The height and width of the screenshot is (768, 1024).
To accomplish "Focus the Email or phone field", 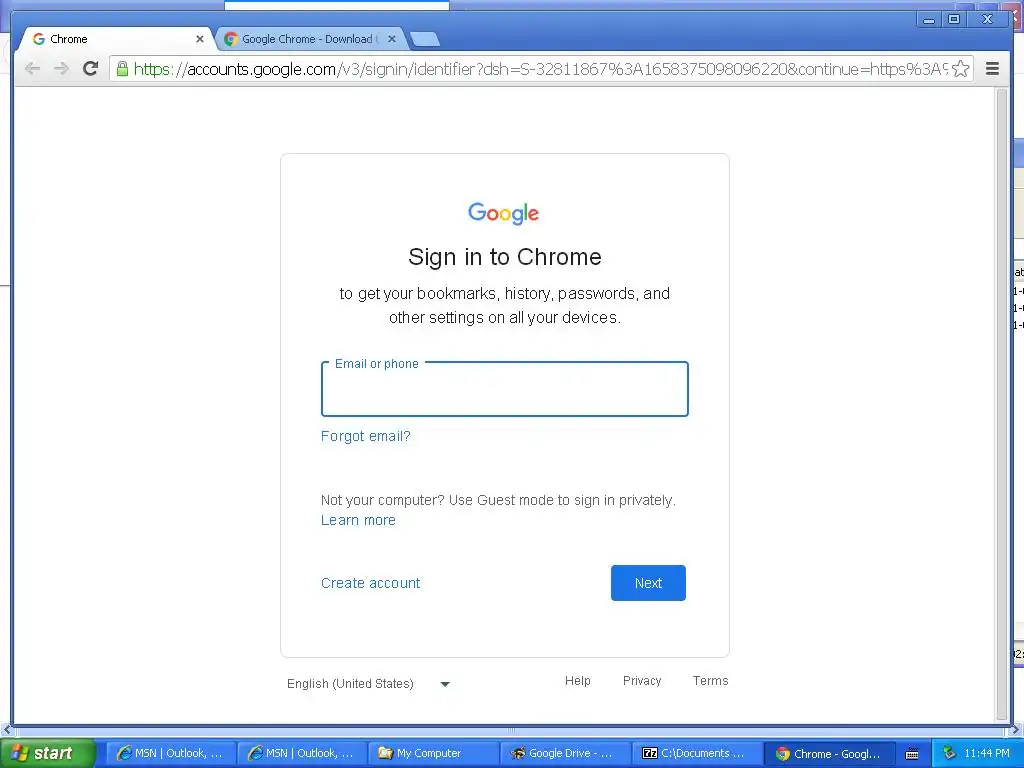I will (x=505, y=389).
